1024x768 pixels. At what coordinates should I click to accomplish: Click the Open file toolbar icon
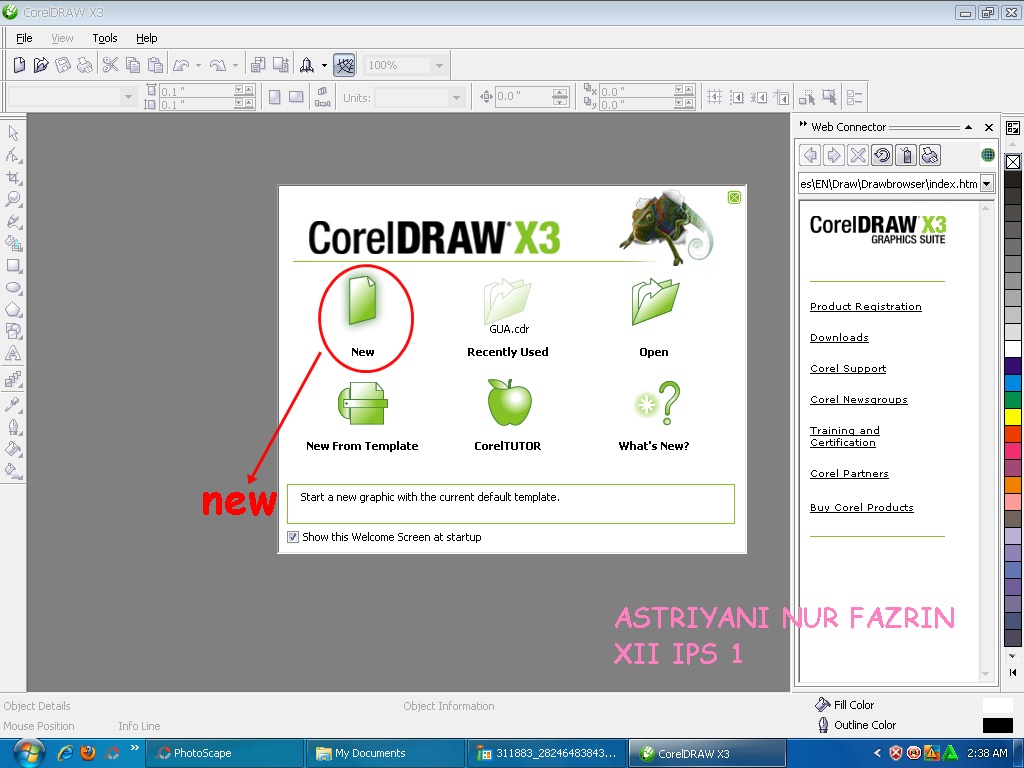click(x=41, y=65)
